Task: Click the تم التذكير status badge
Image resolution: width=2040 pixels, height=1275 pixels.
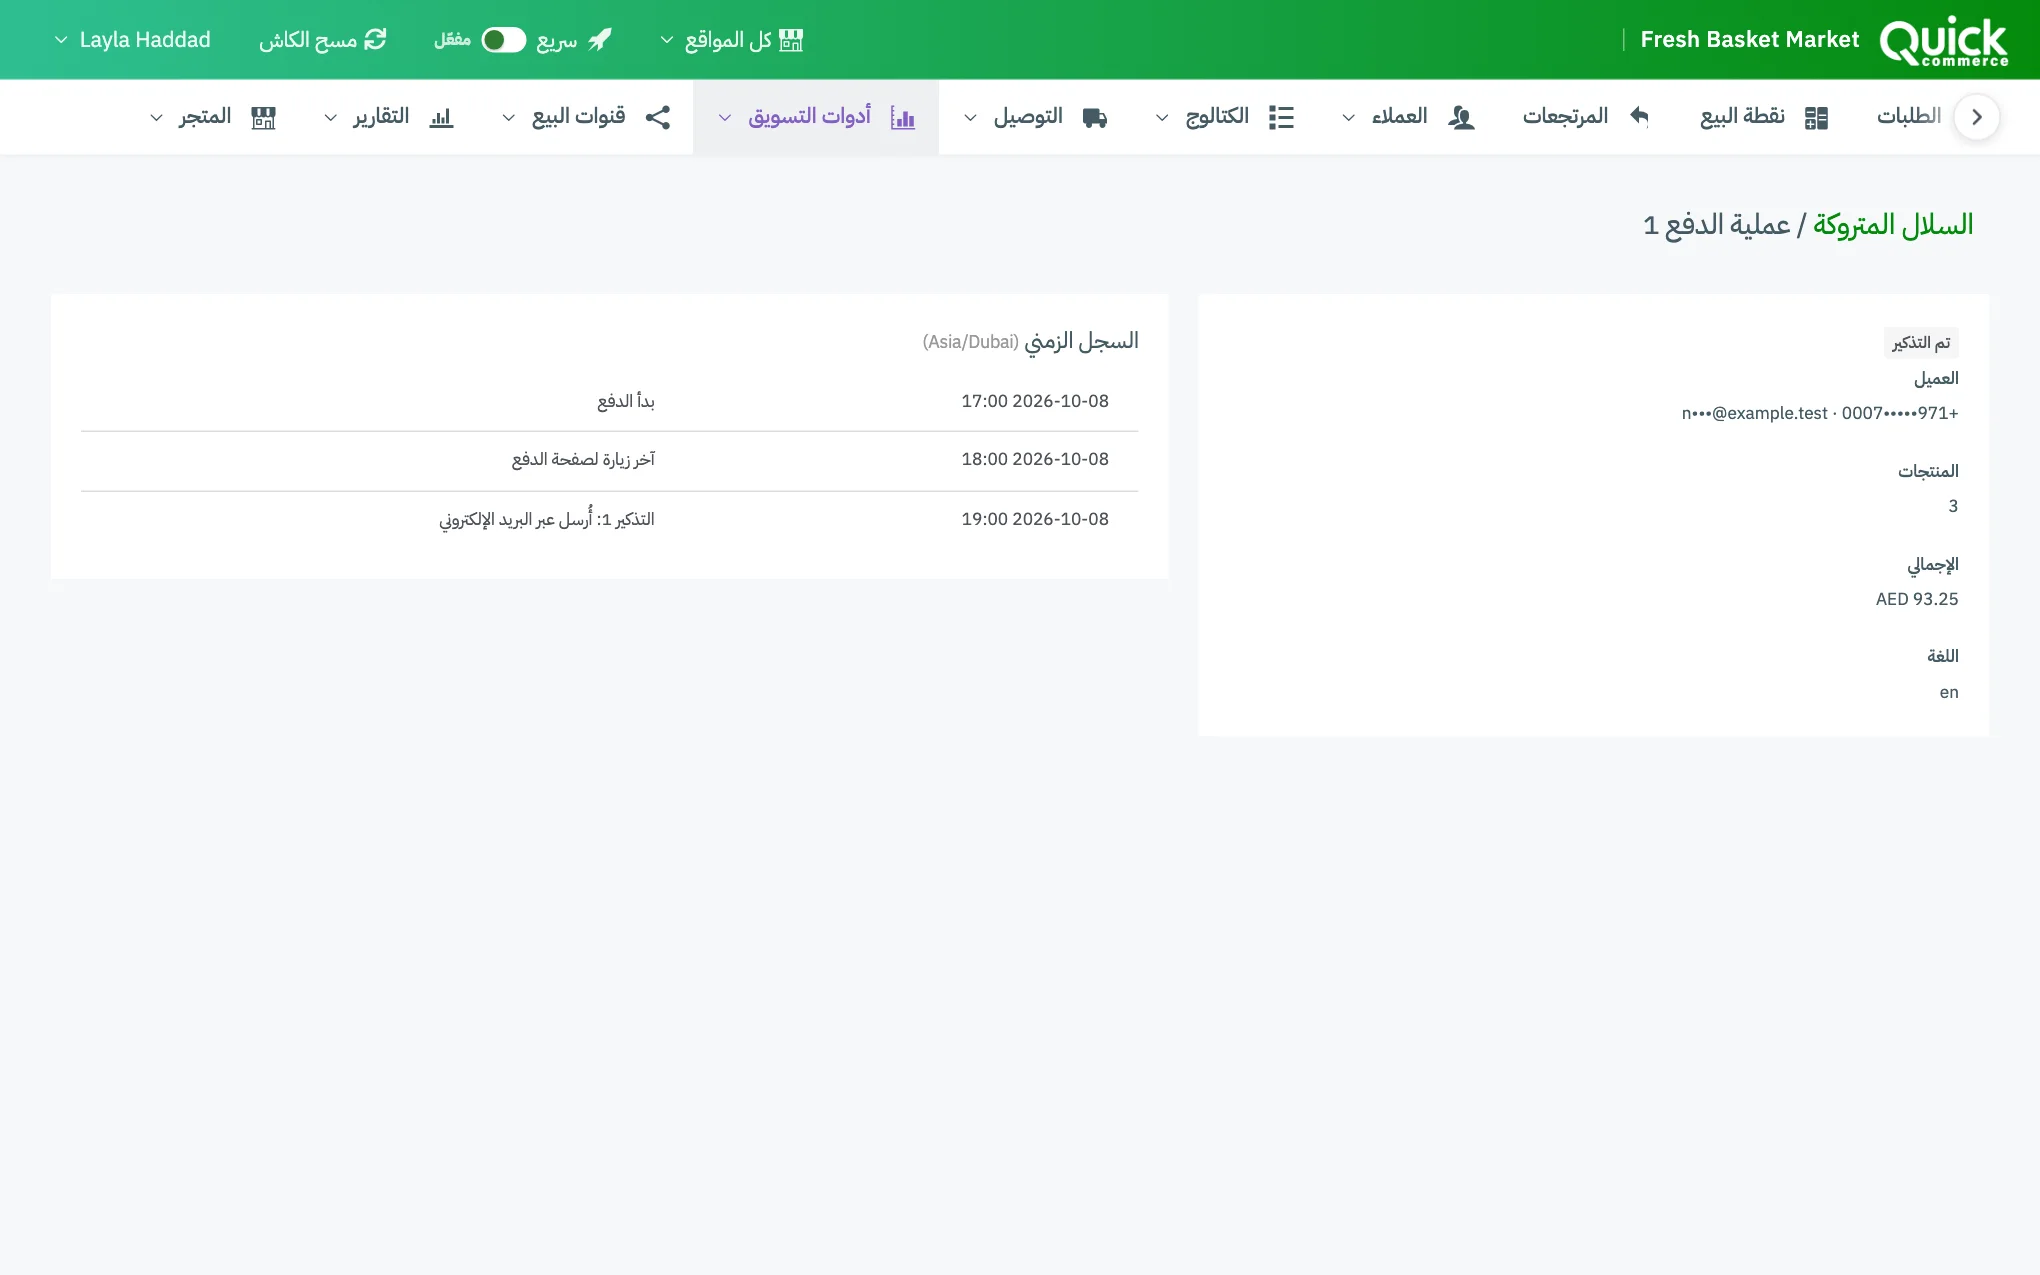Action: tap(1921, 343)
